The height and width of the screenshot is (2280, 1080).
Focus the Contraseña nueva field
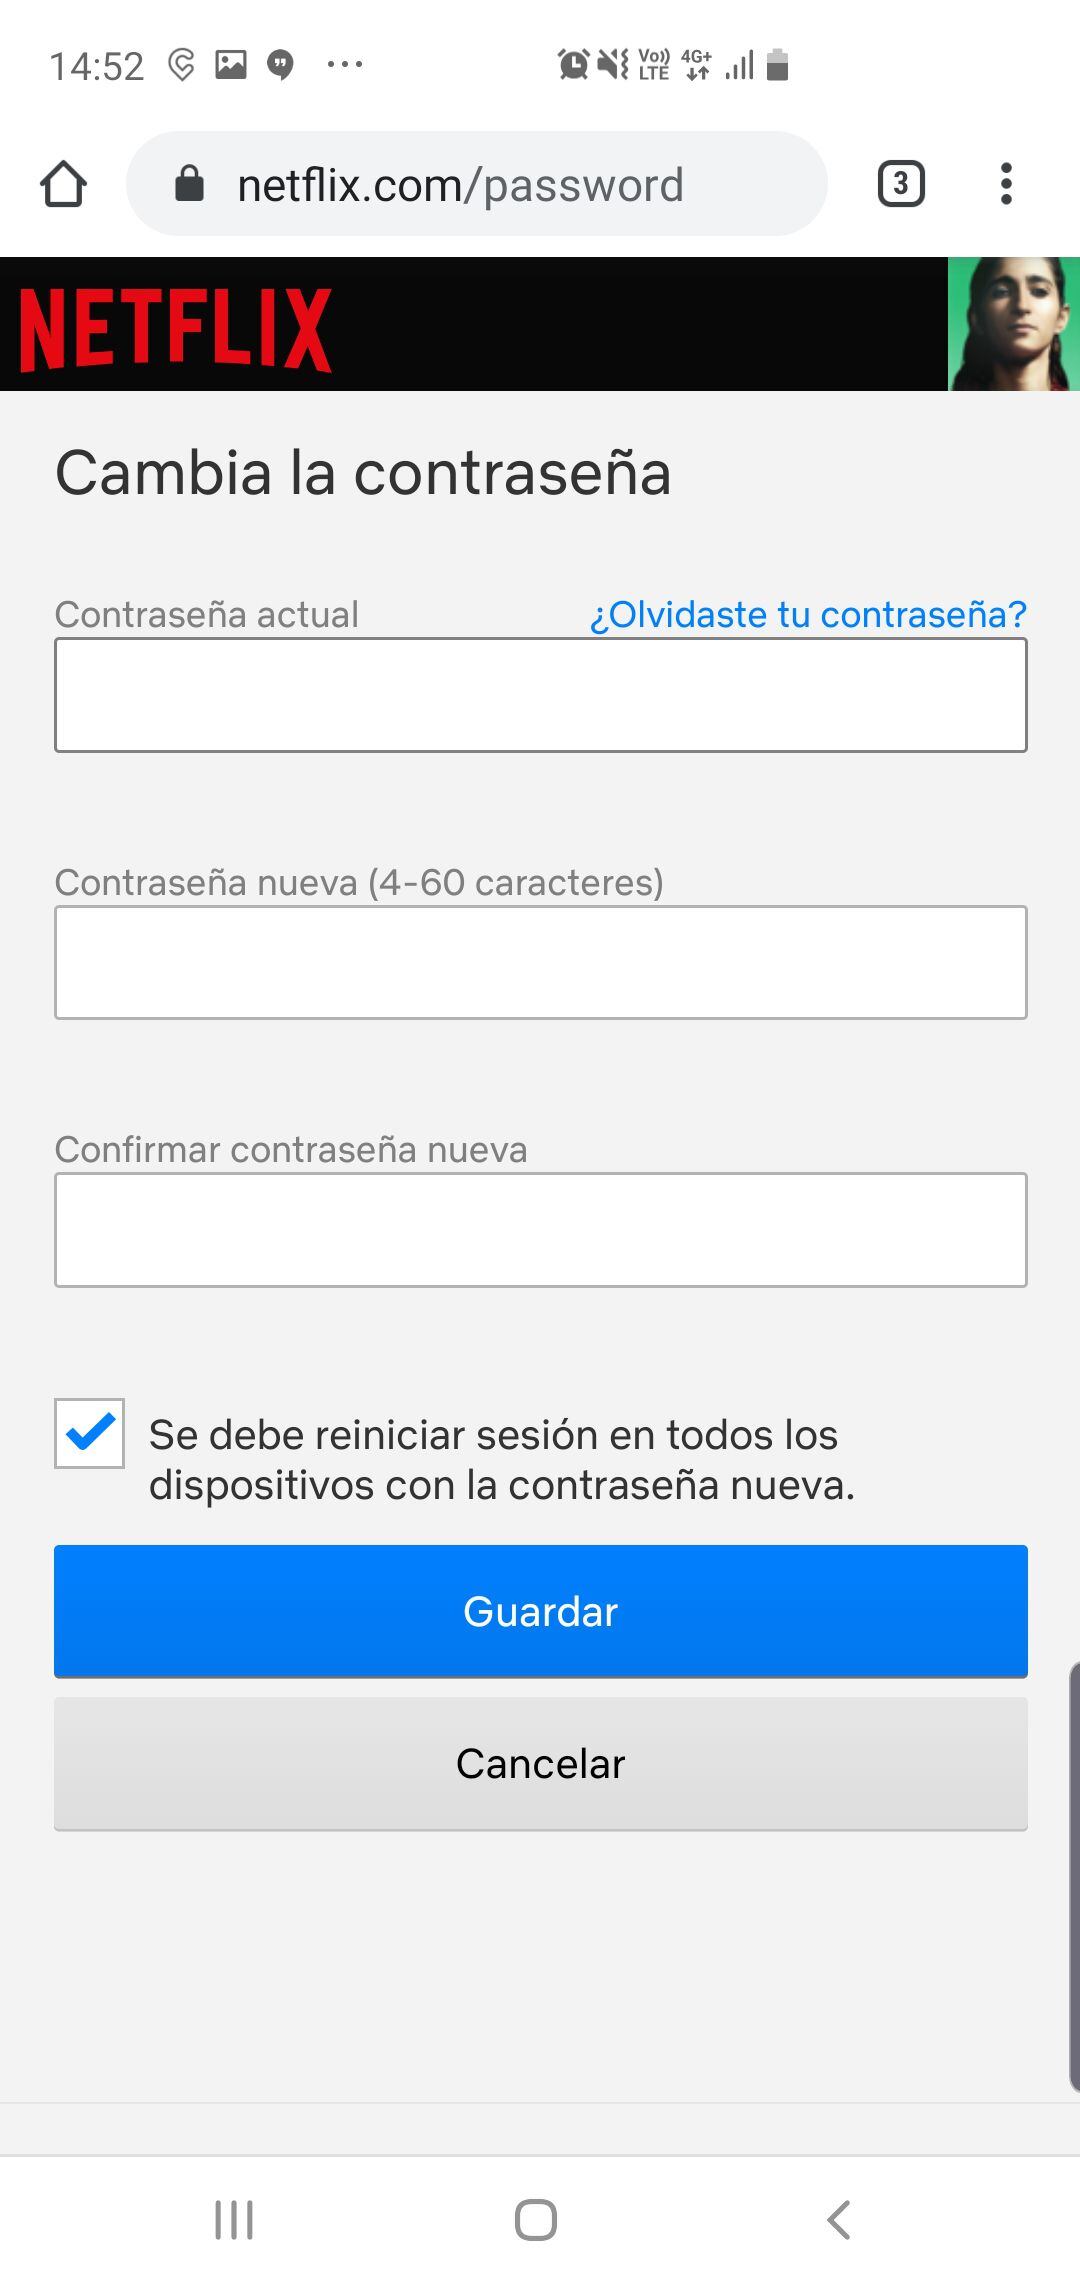[540, 962]
